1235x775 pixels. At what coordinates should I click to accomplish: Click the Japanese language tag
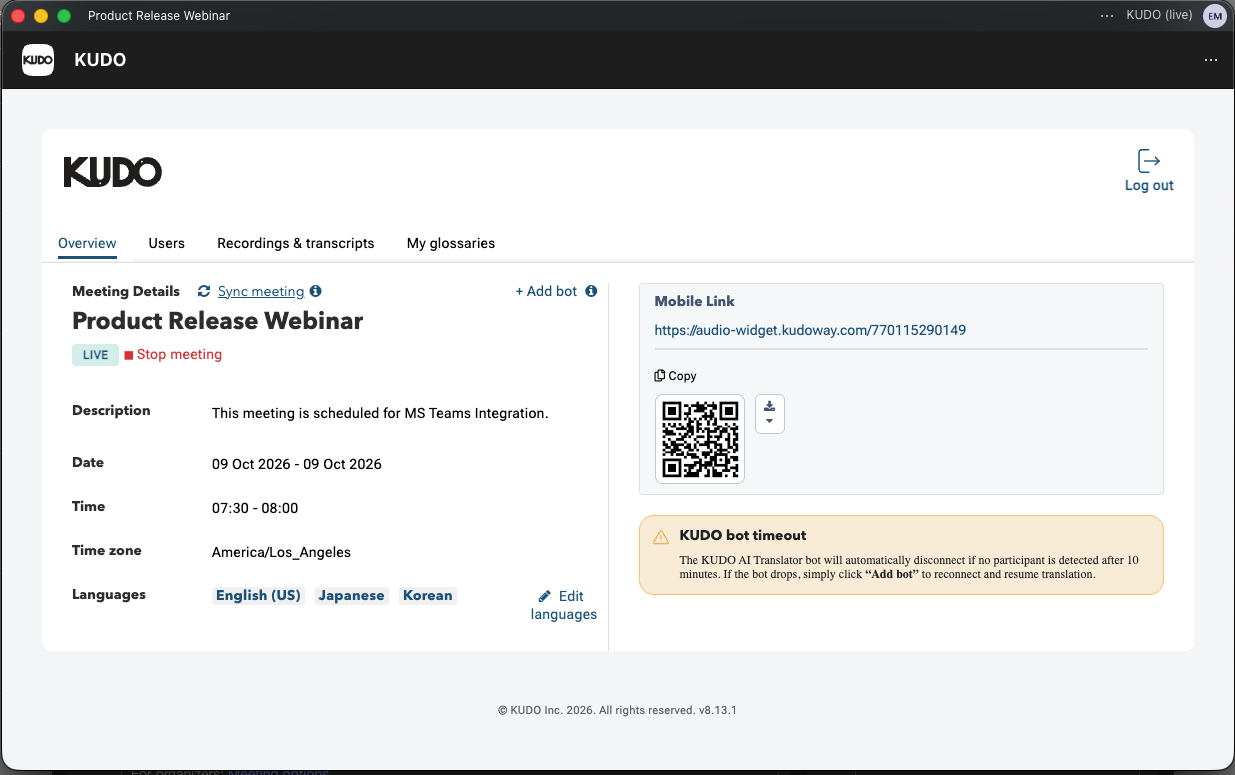[x=351, y=595]
